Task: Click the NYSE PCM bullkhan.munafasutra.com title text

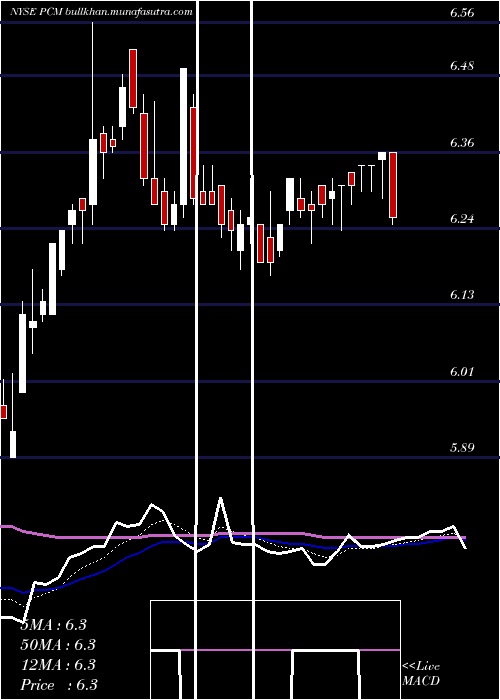Action: point(101,12)
